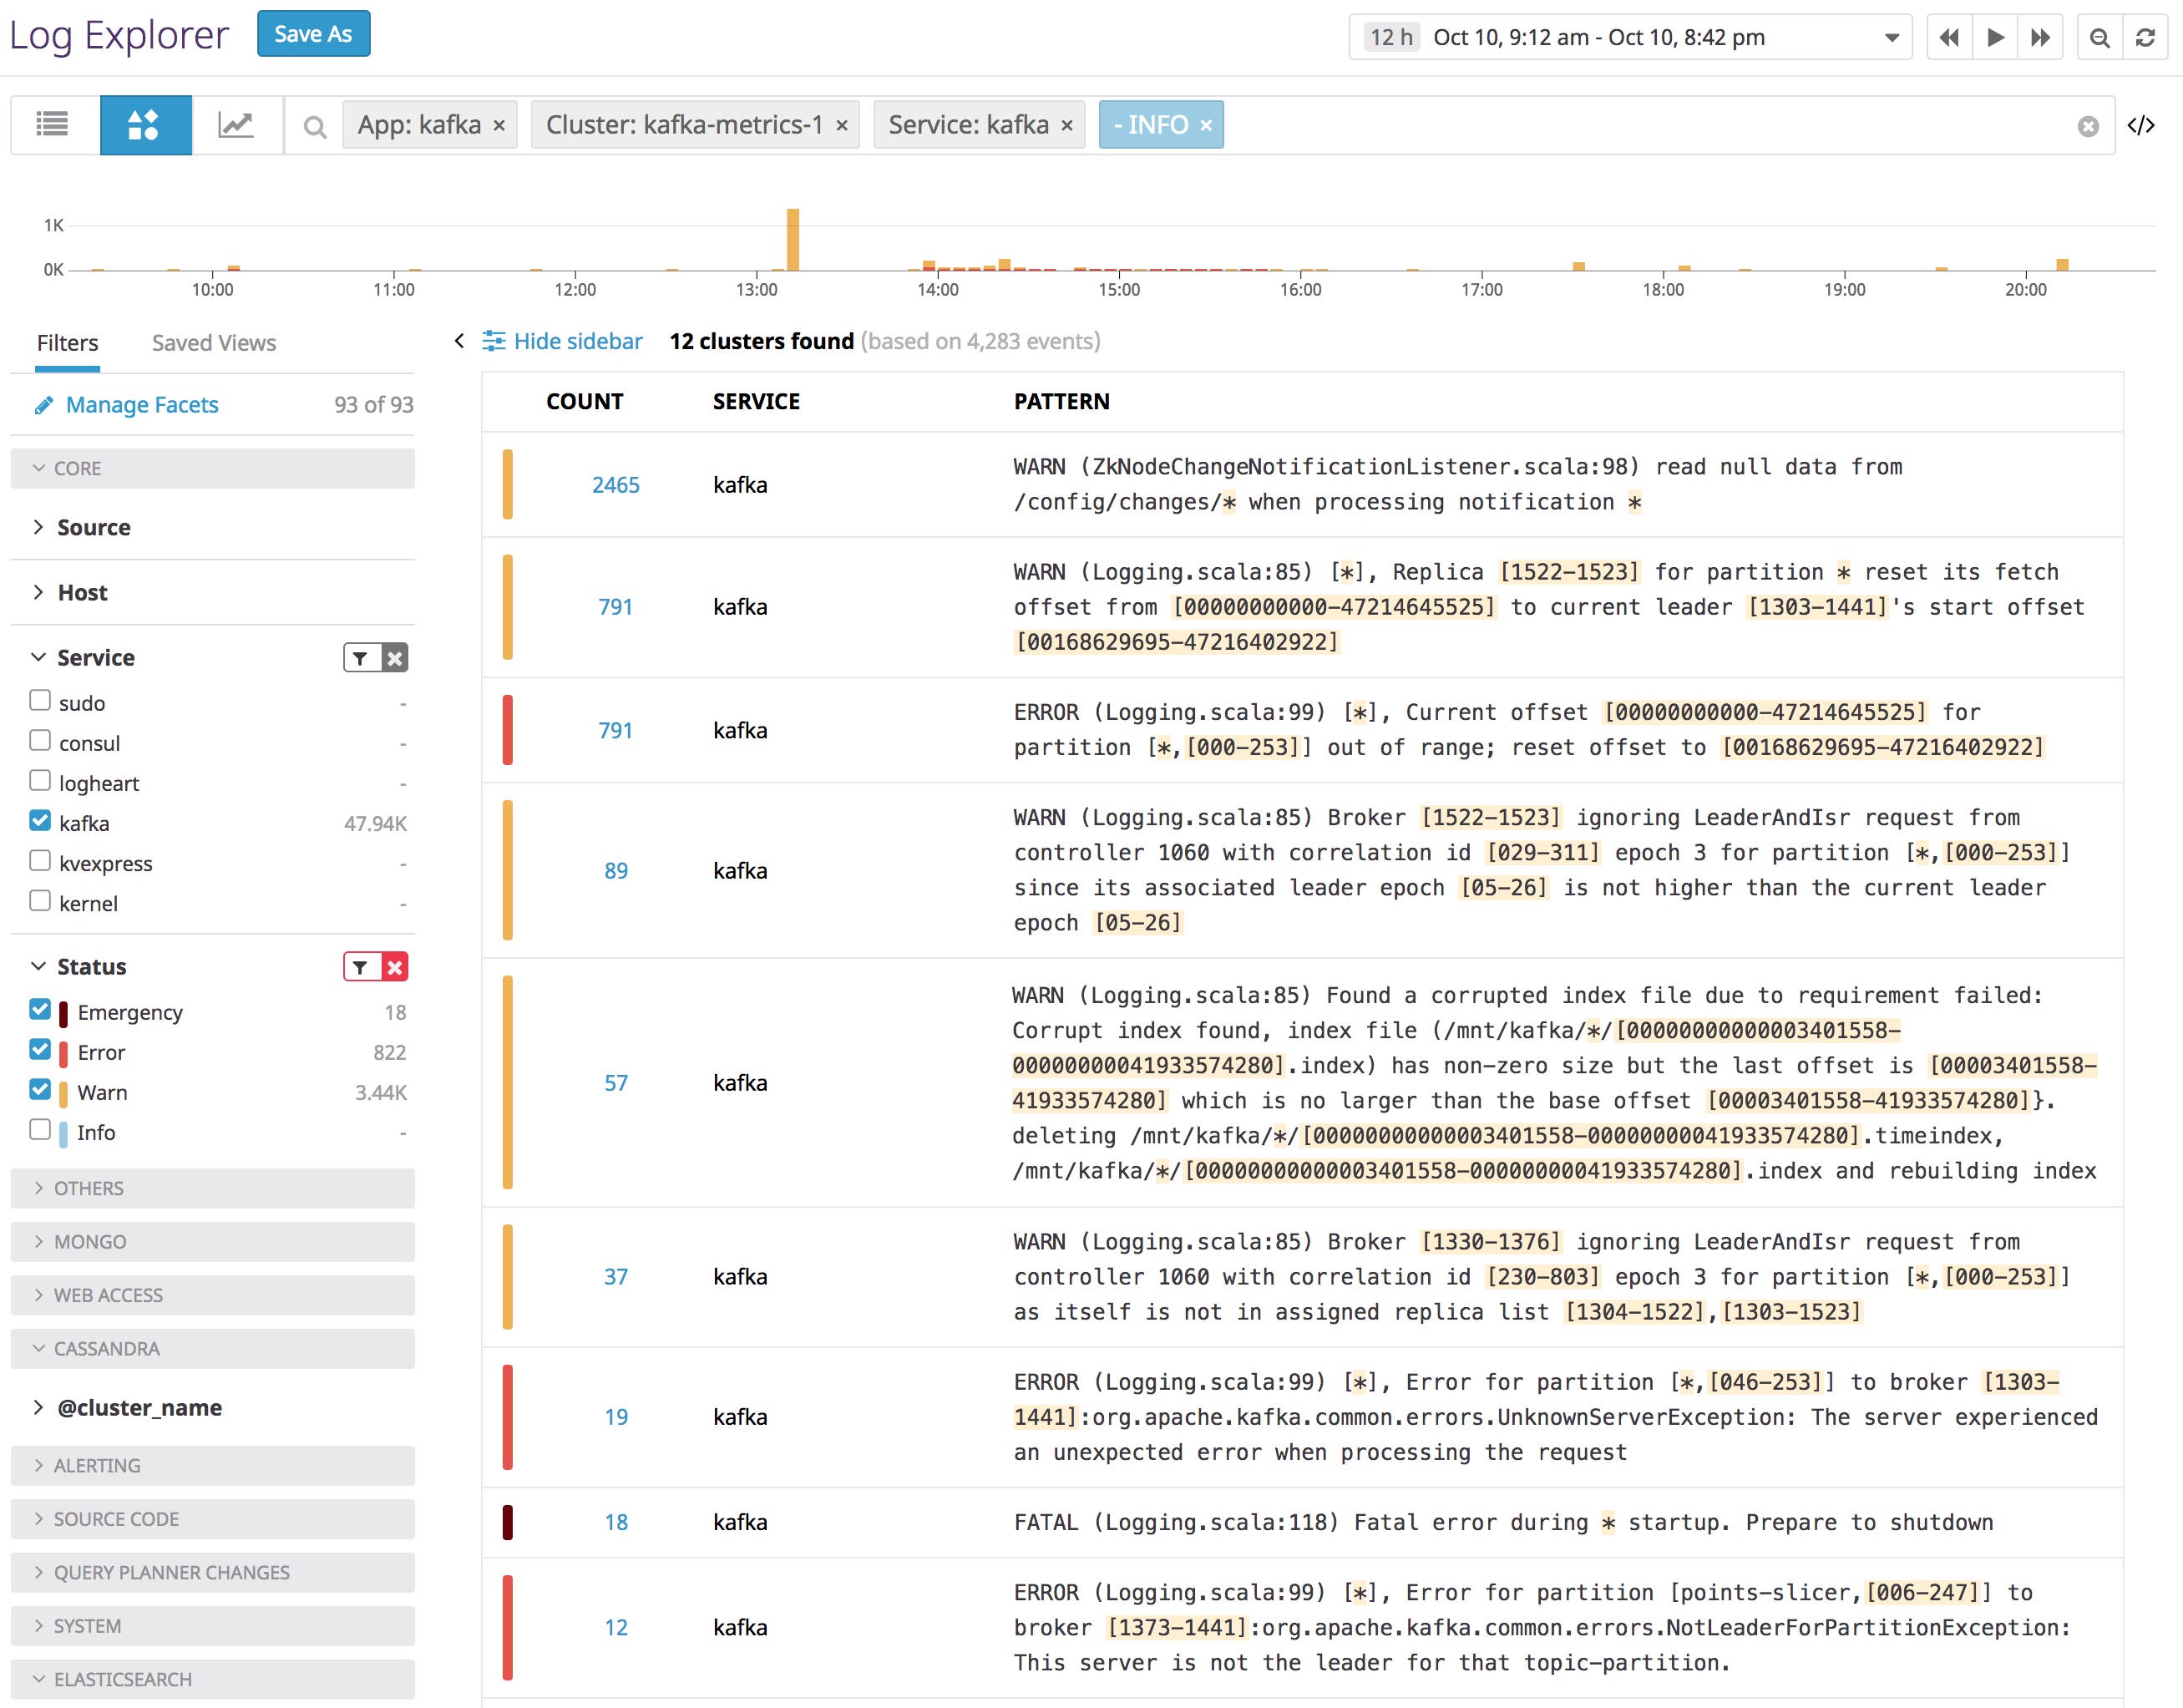
Task: Select the clusters view icon
Action: pyautogui.click(x=146, y=125)
